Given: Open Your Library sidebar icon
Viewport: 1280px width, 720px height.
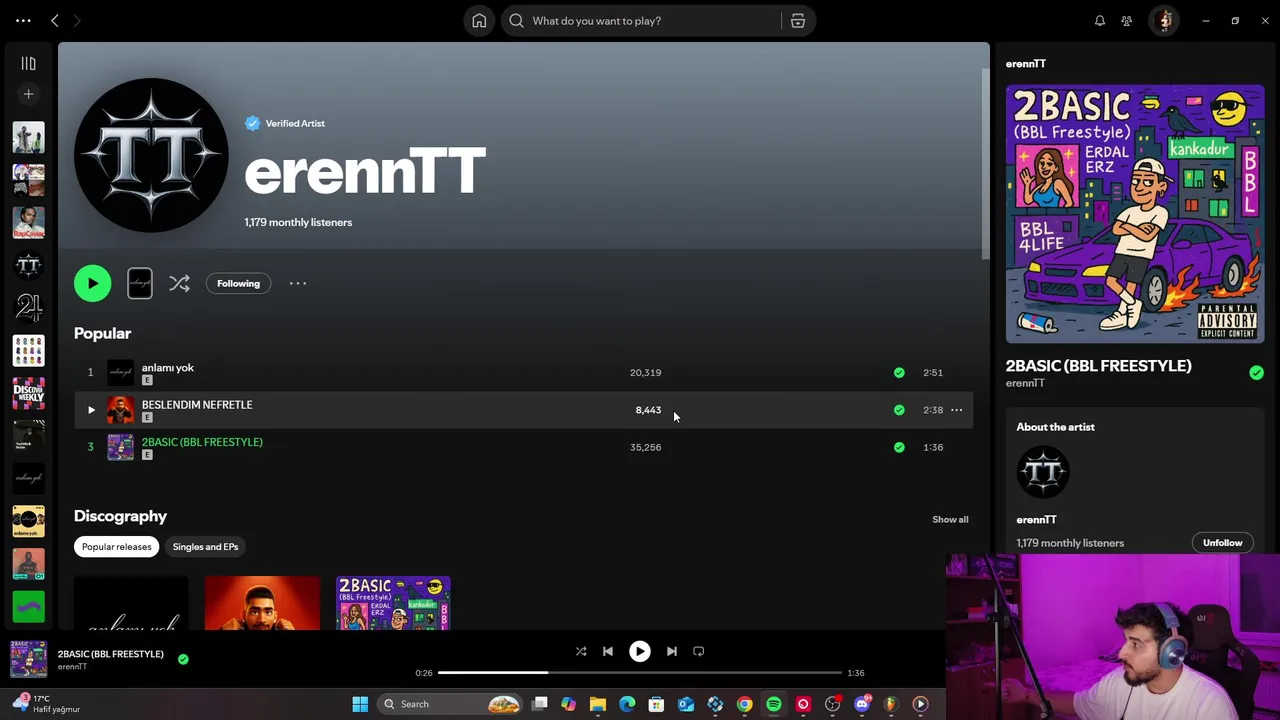Looking at the screenshot, I should (x=28, y=63).
